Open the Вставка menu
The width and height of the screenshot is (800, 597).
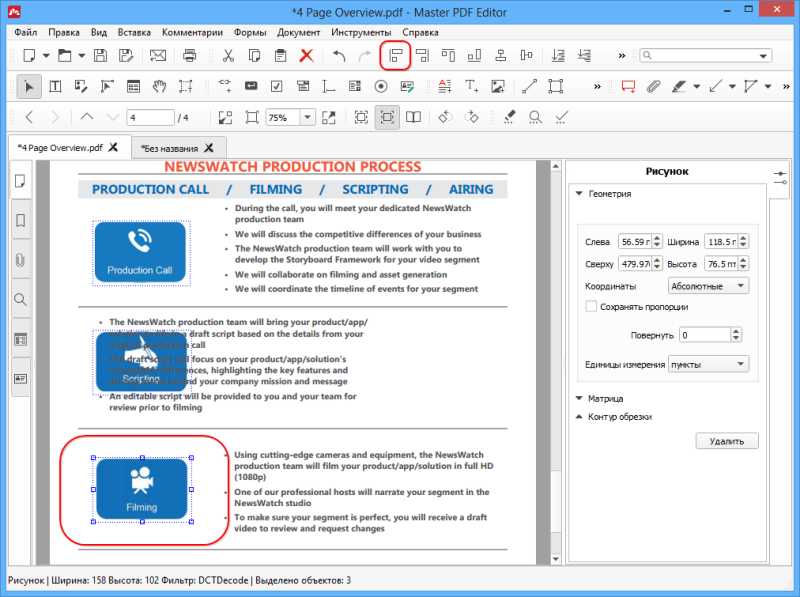tap(134, 32)
